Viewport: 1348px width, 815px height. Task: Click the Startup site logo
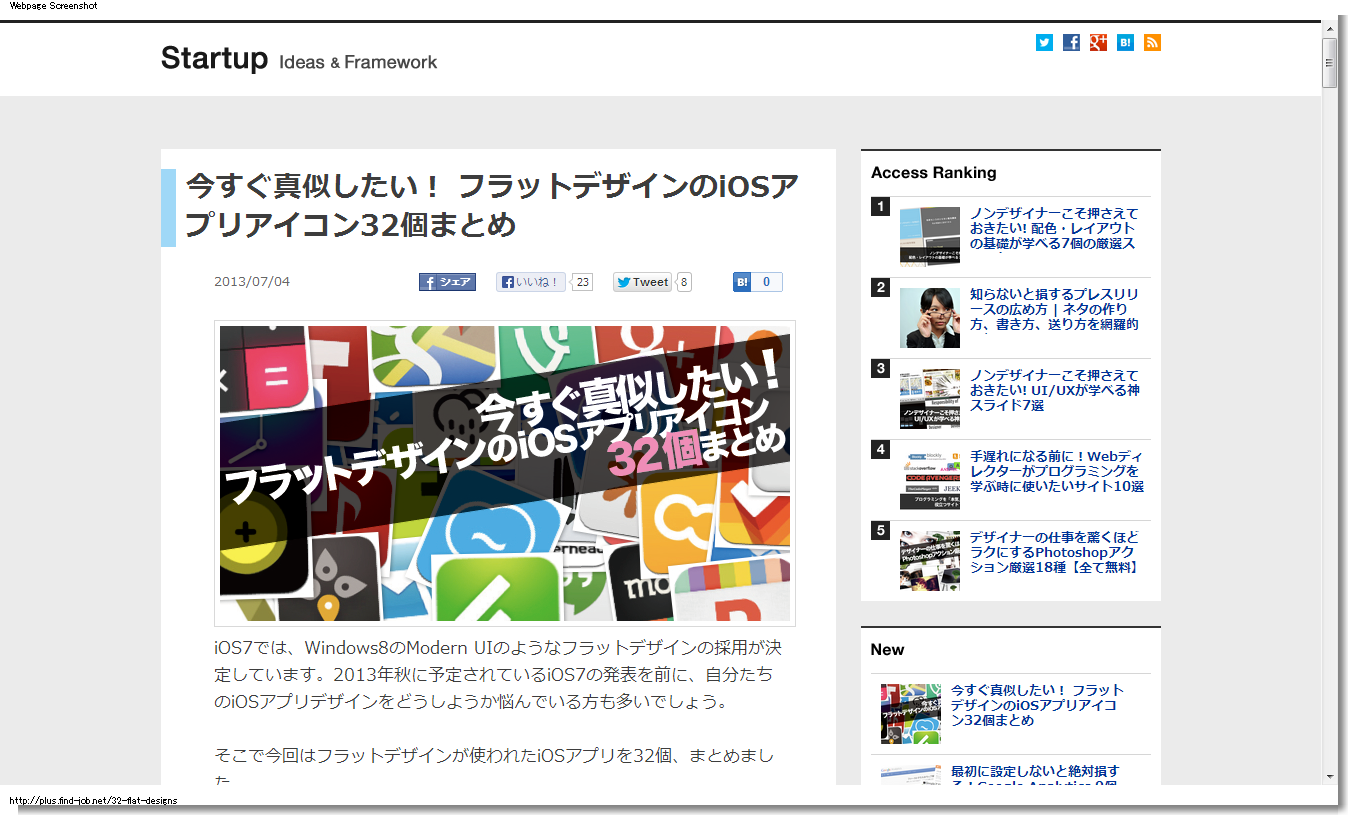point(214,58)
